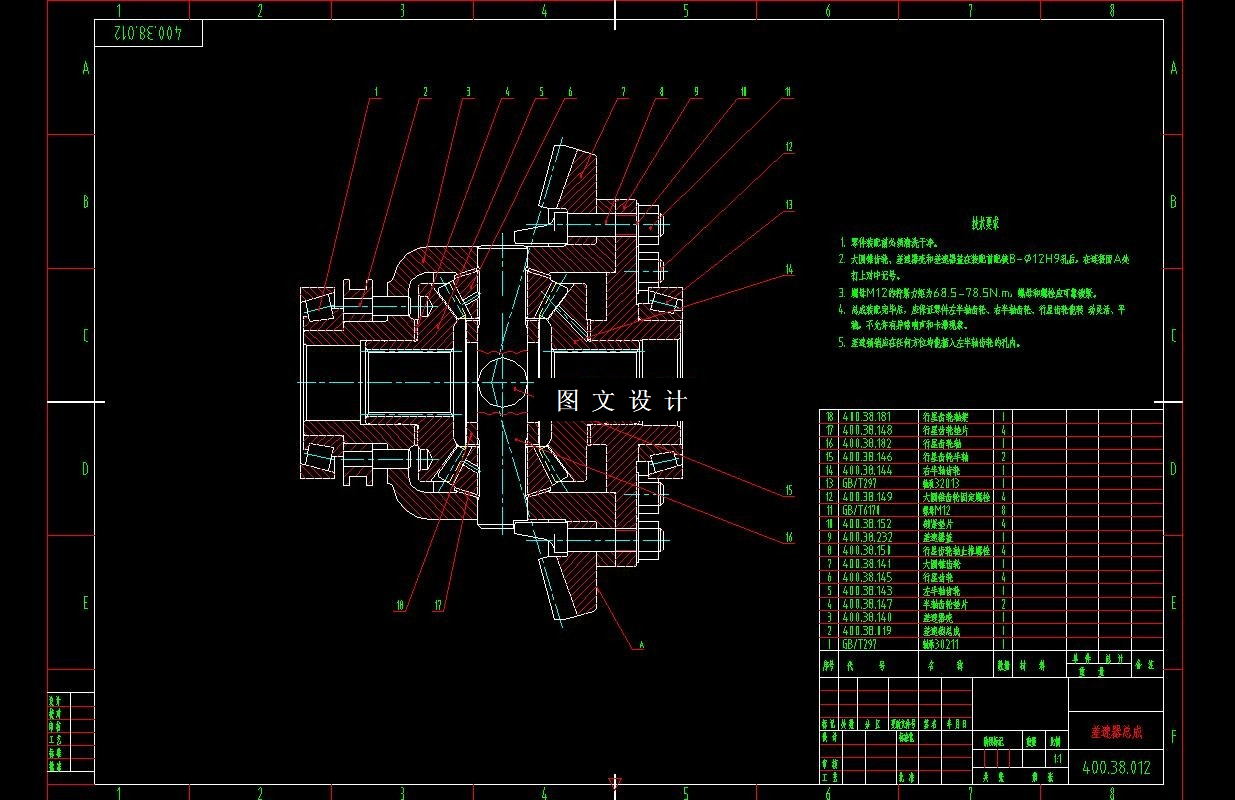The height and width of the screenshot is (800, 1235).
Task: Click code 400.38.149 in parts list
Action: tap(867, 497)
